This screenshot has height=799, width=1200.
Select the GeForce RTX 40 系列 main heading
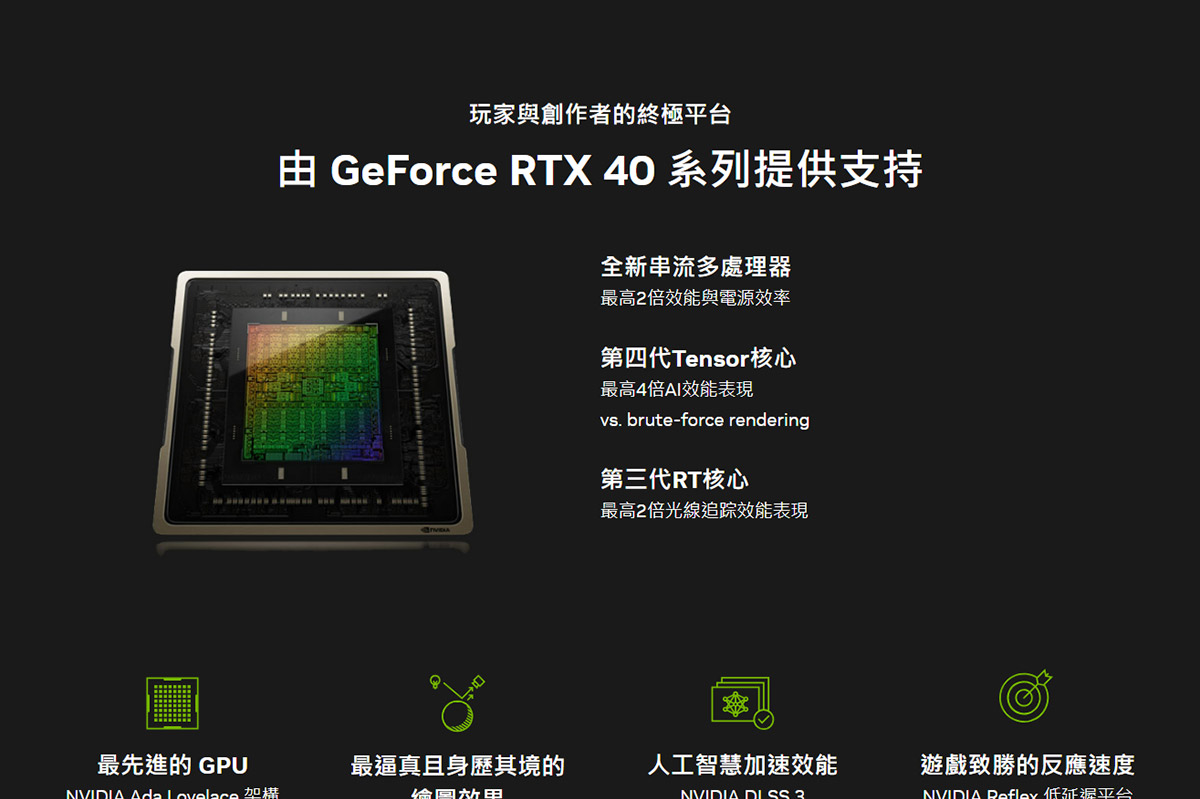click(x=600, y=170)
